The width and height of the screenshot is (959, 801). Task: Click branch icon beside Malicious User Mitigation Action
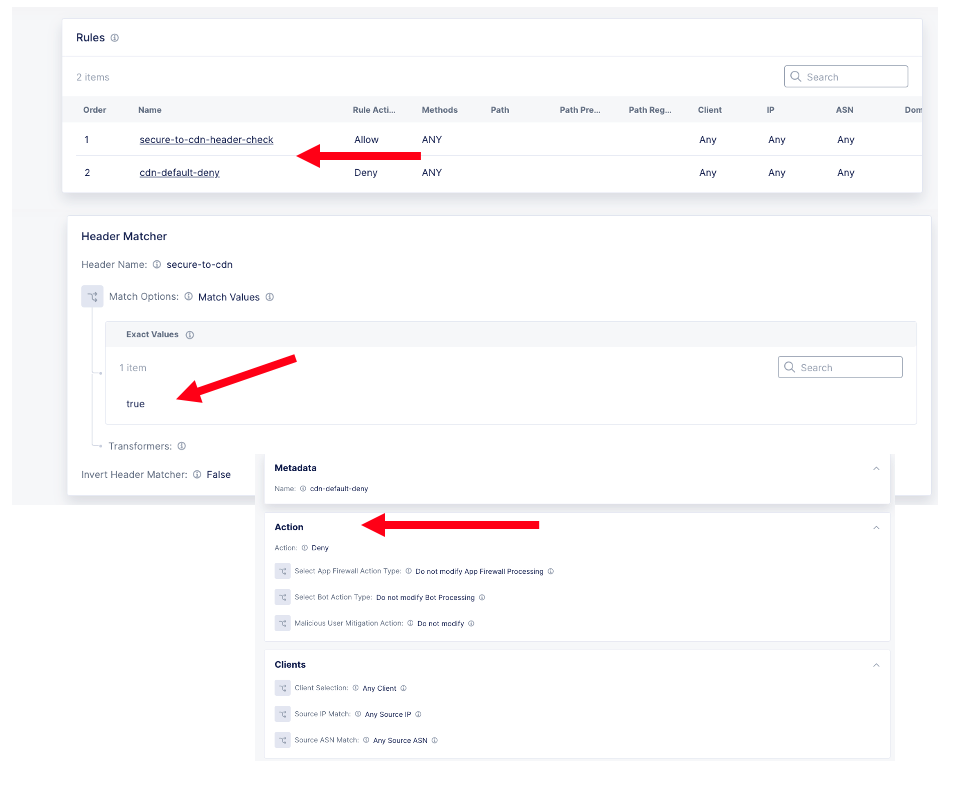[x=283, y=623]
